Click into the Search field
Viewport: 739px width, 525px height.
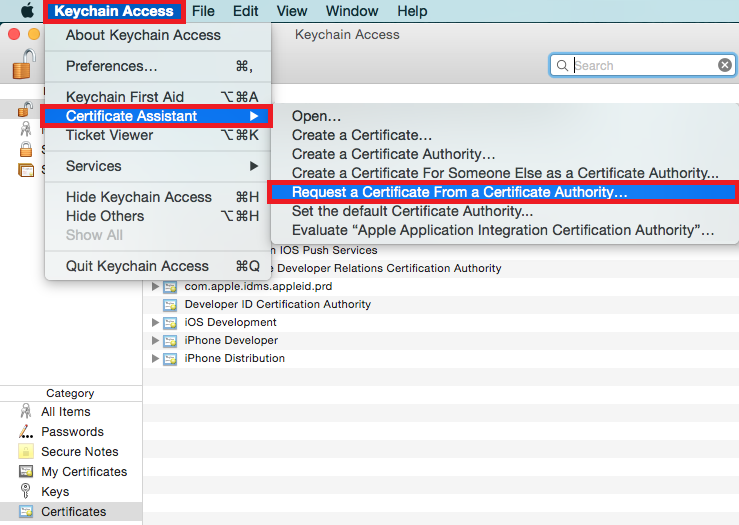[643, 65]
